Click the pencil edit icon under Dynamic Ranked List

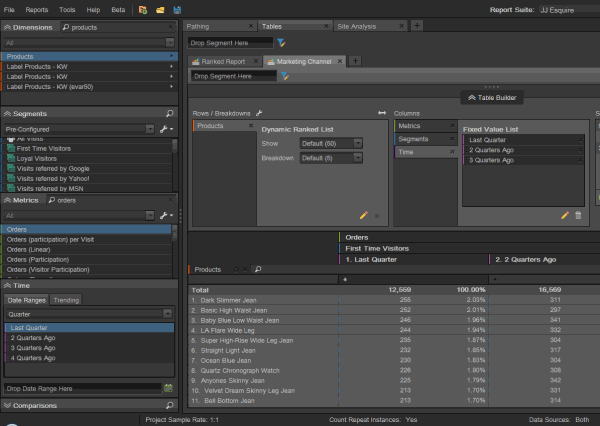pos(364,215)
